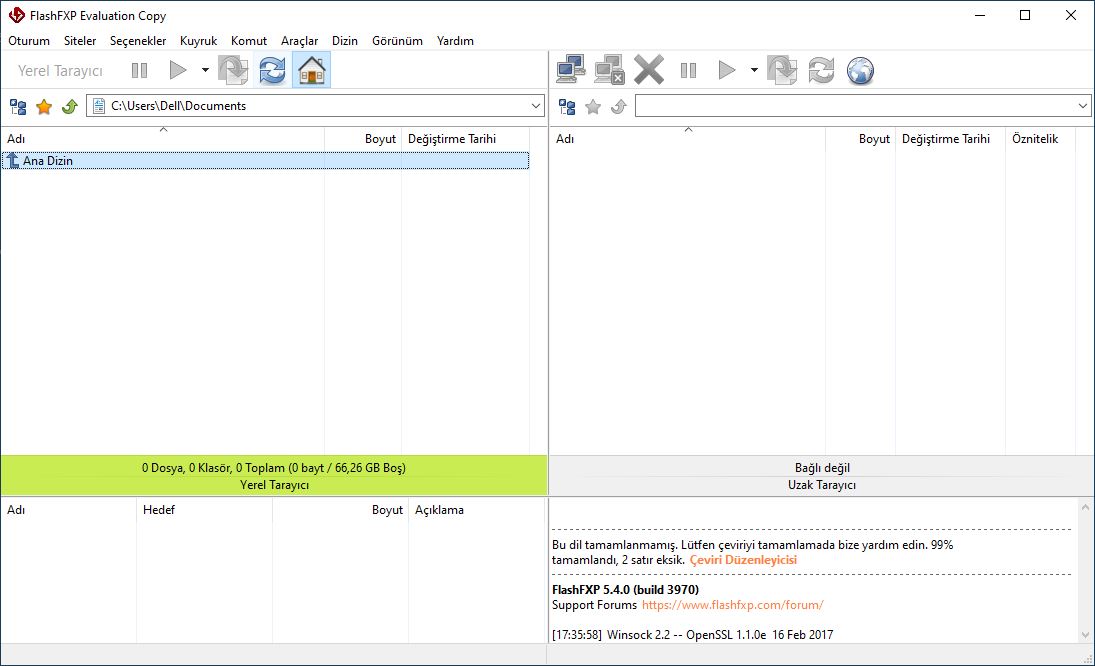The height and width of the screenshot is (666, 1095).
Task: Click the log scrollbar up arrow
Action: [x=1085, y=508]
